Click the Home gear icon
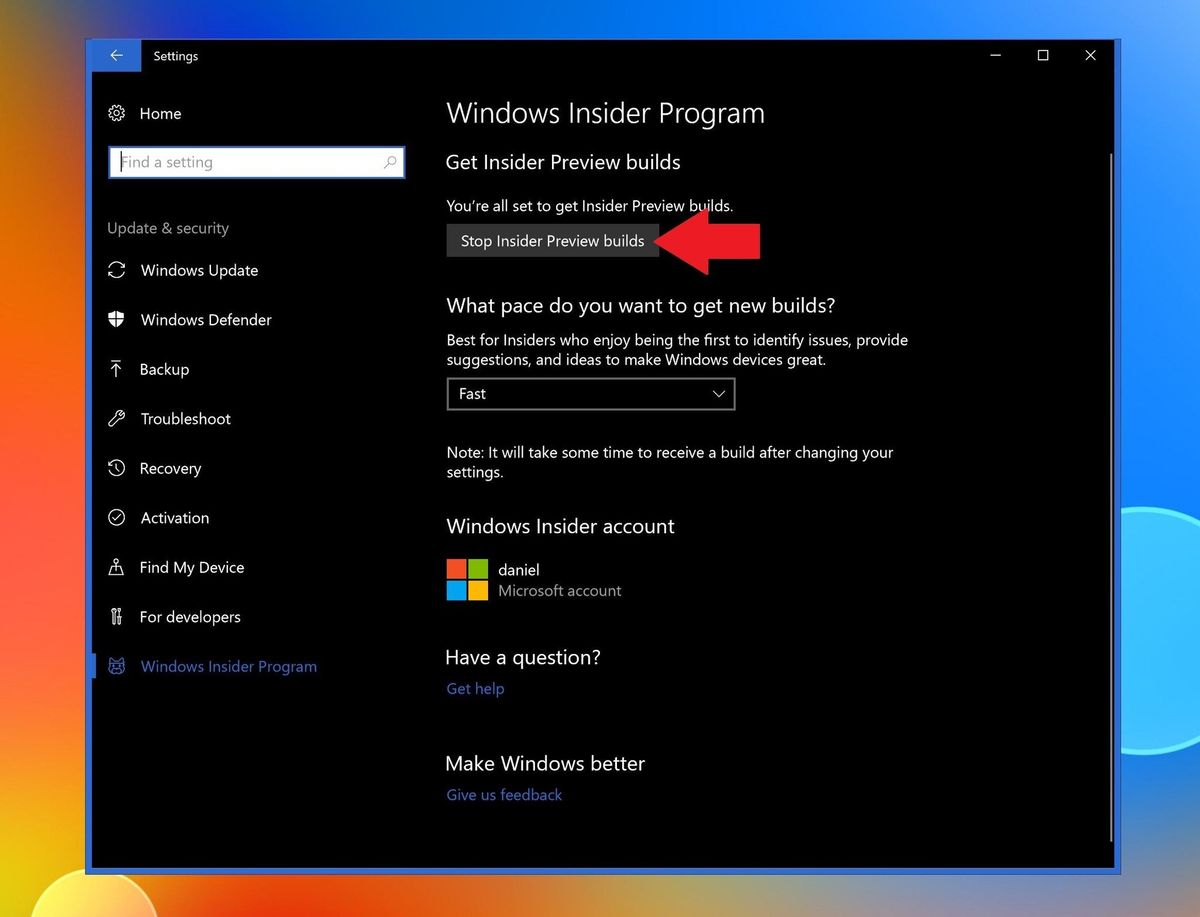 pyautogui.click(x=117, y=113)
